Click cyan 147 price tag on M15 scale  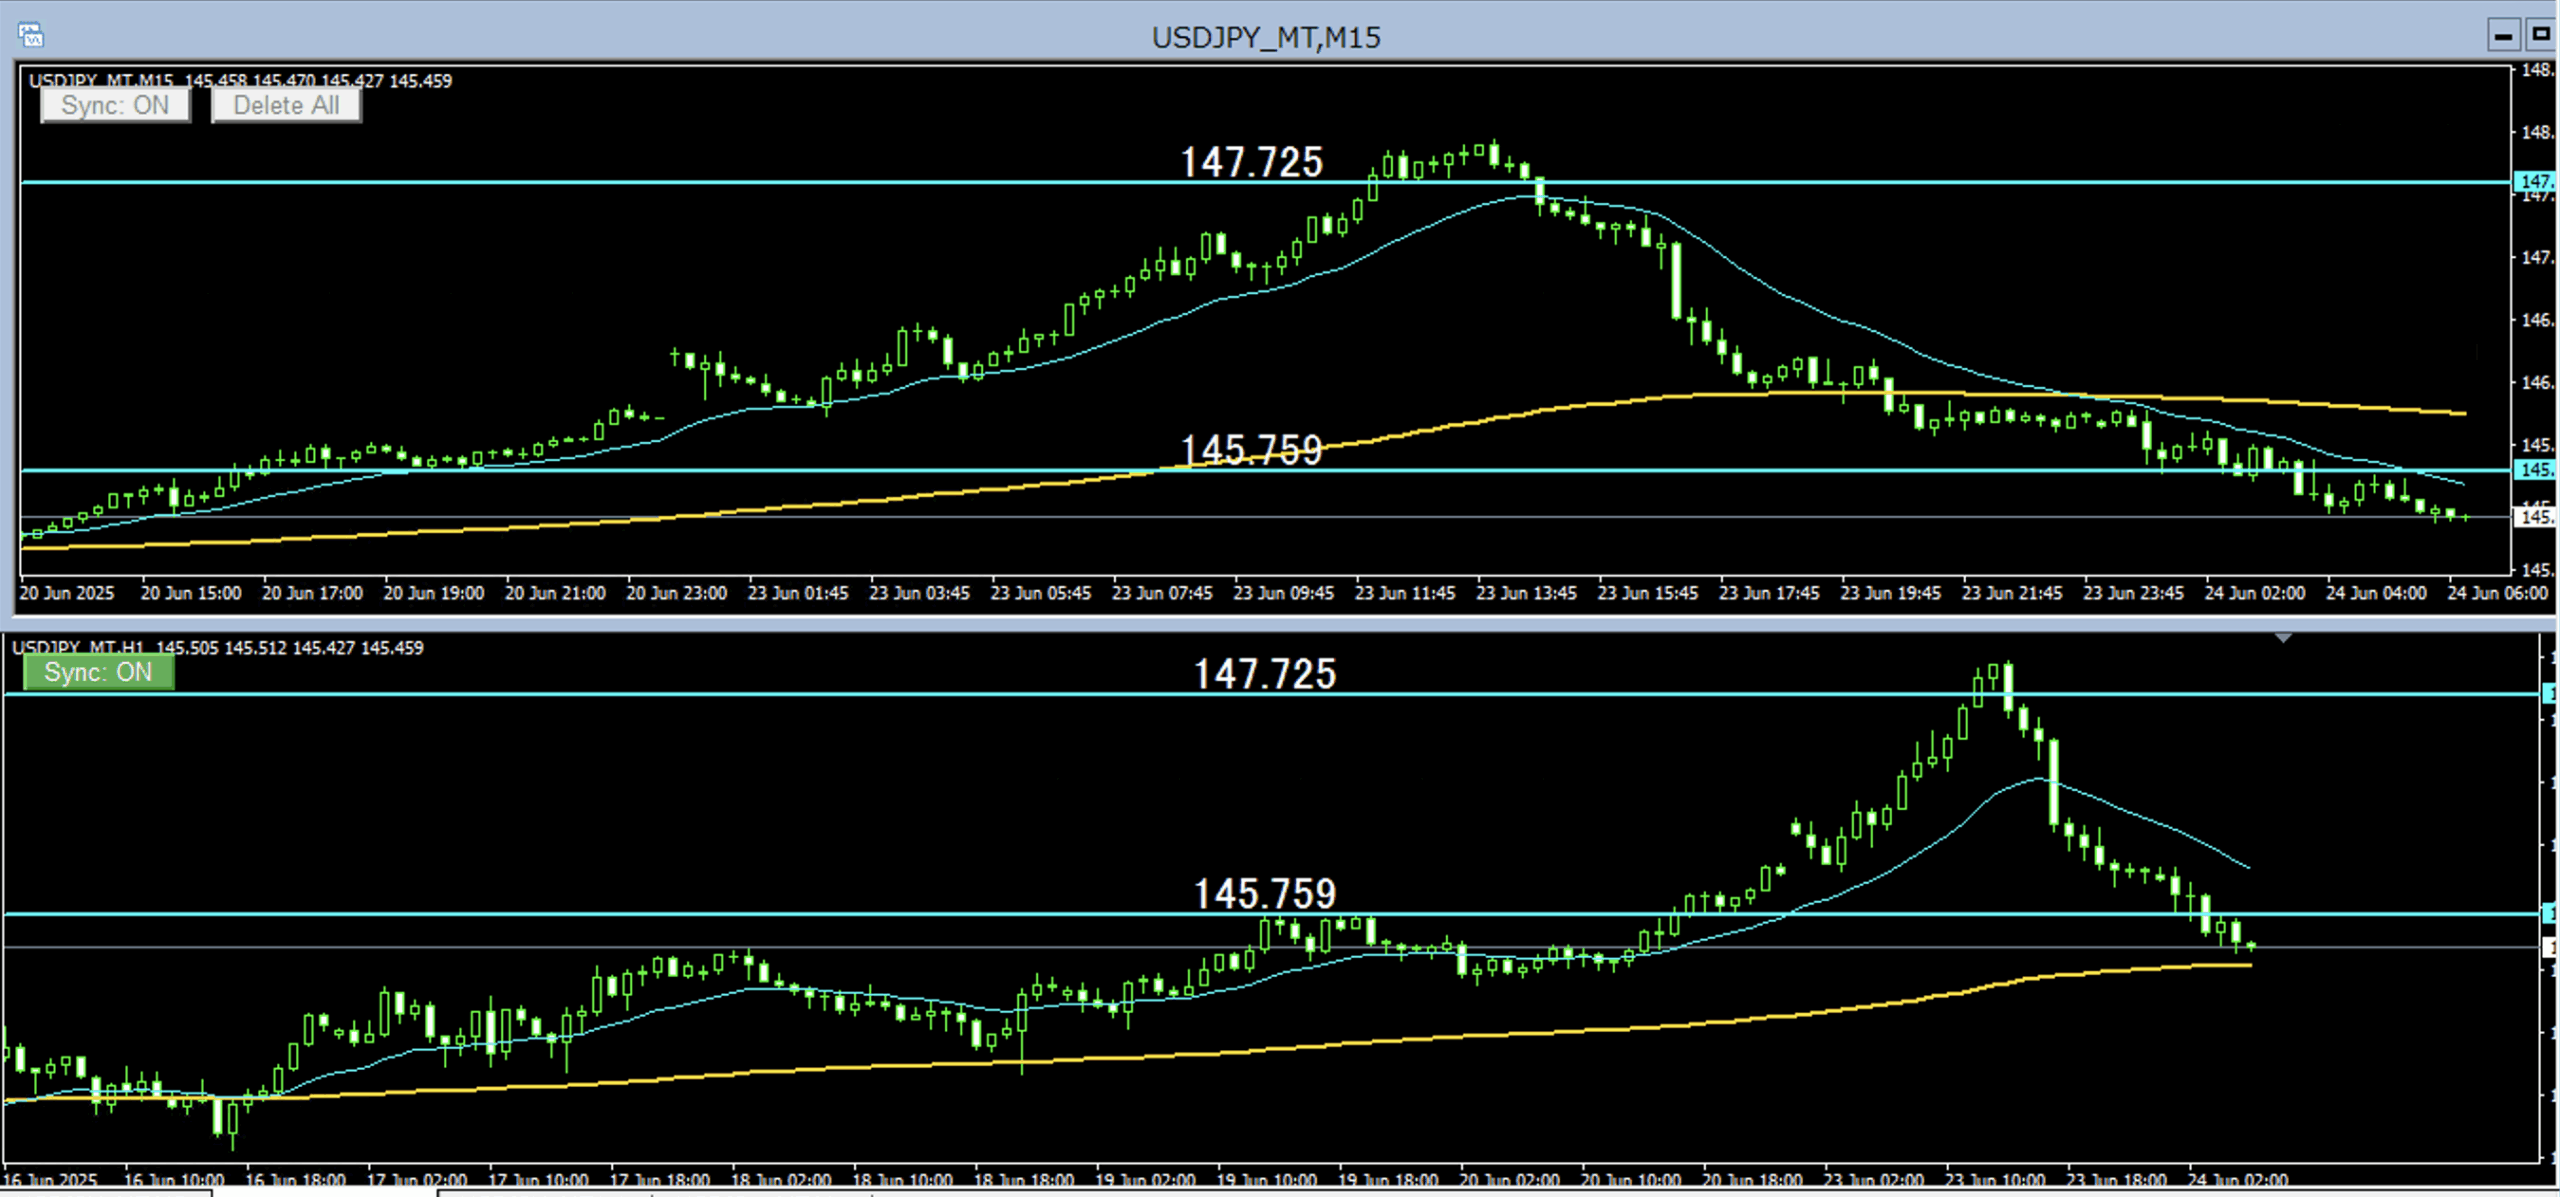(2535, 181)
